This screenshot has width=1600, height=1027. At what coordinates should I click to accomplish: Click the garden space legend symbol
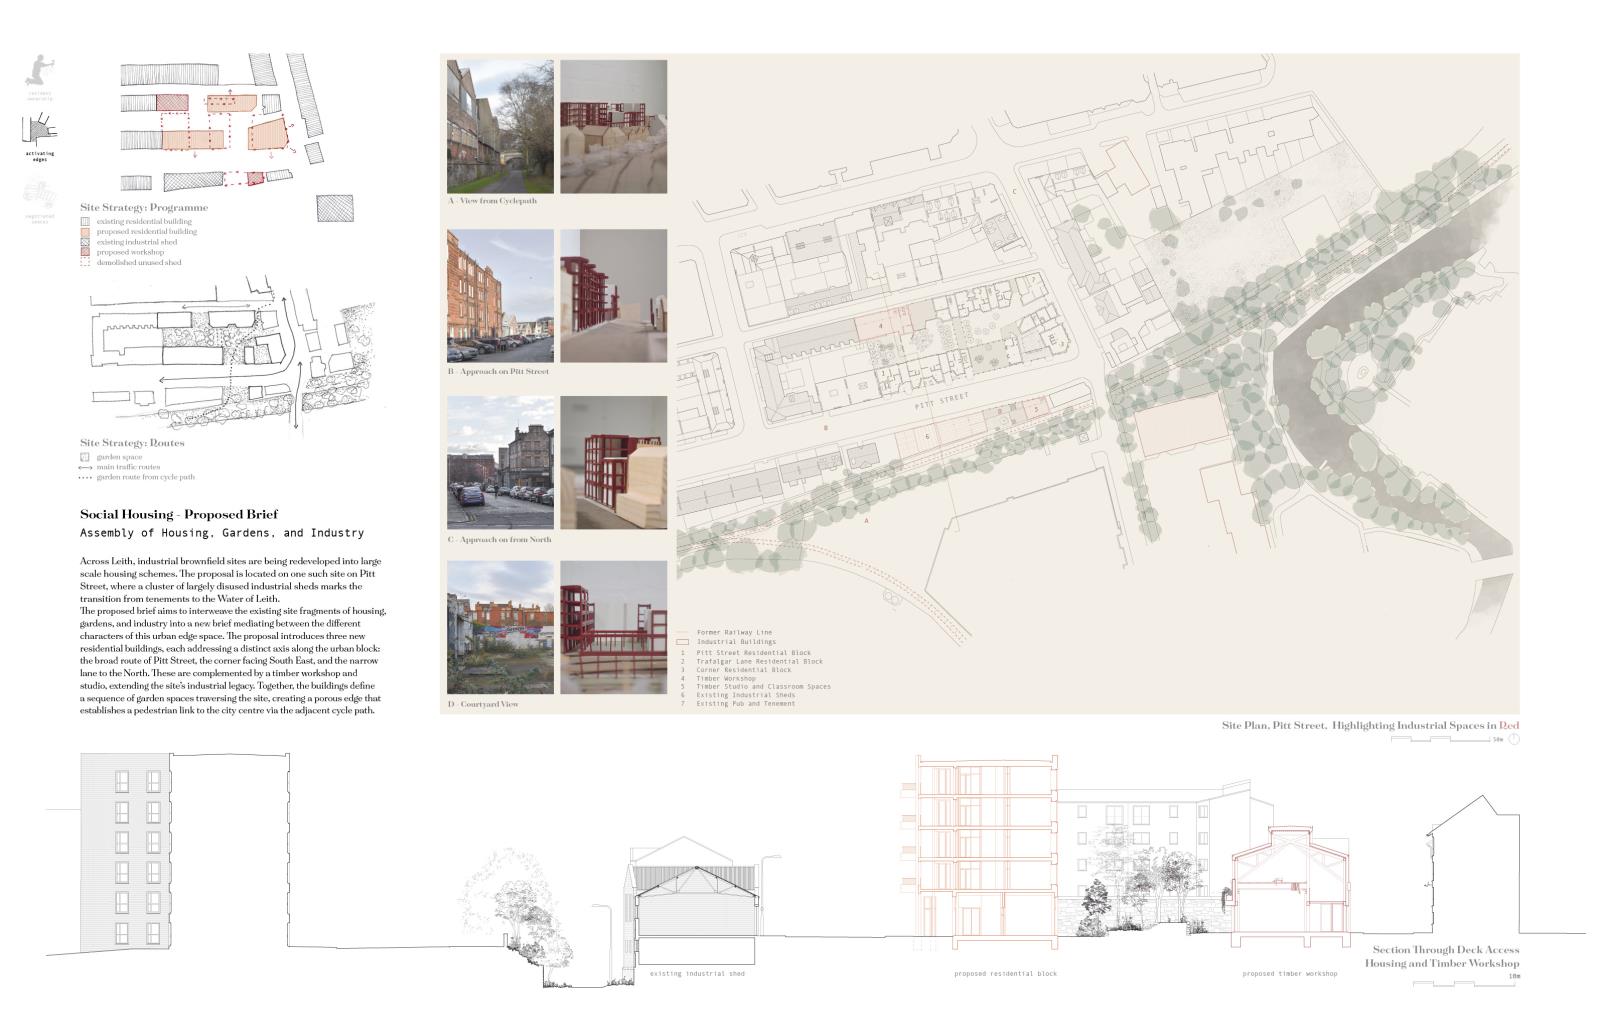tap(85, 457)
